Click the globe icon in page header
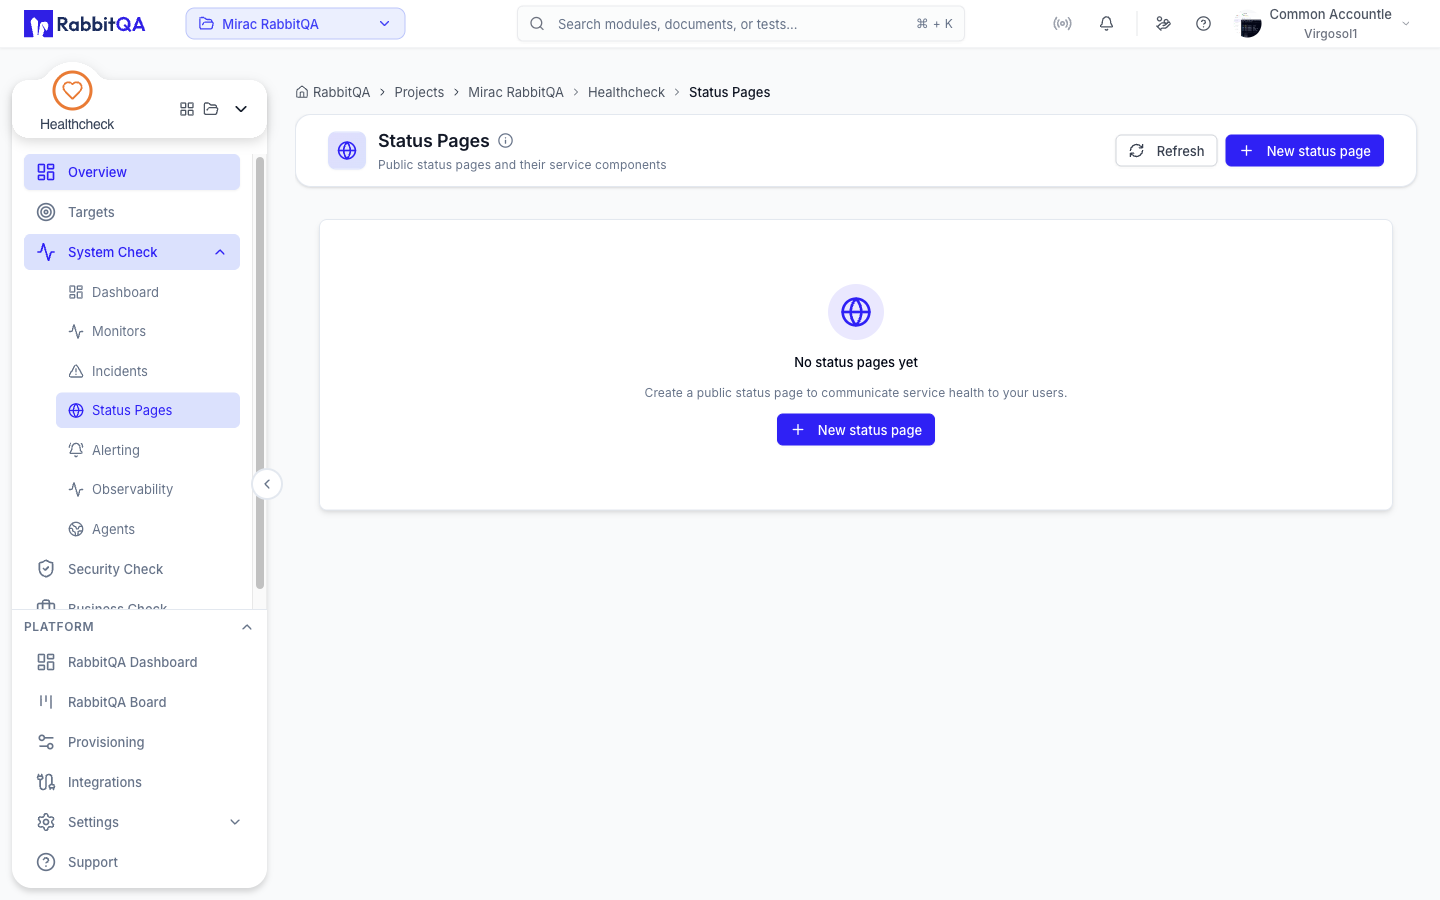Screen dimensions: 1440x900 click(x=347, y=151)
